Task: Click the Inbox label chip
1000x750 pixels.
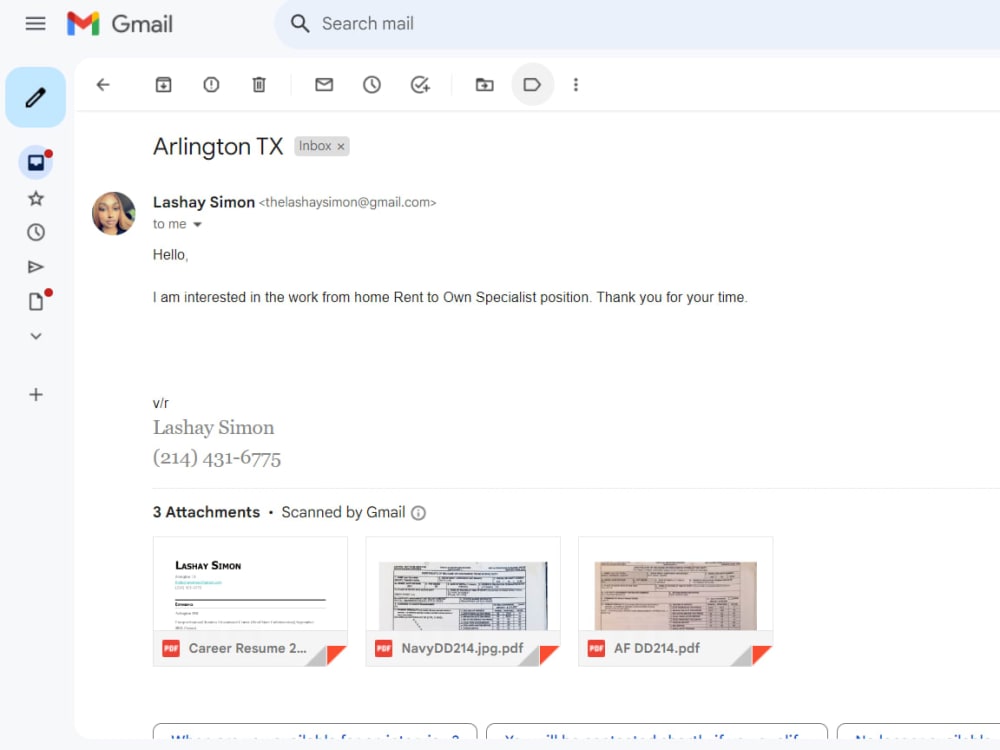Action: [x=315, y=146]
